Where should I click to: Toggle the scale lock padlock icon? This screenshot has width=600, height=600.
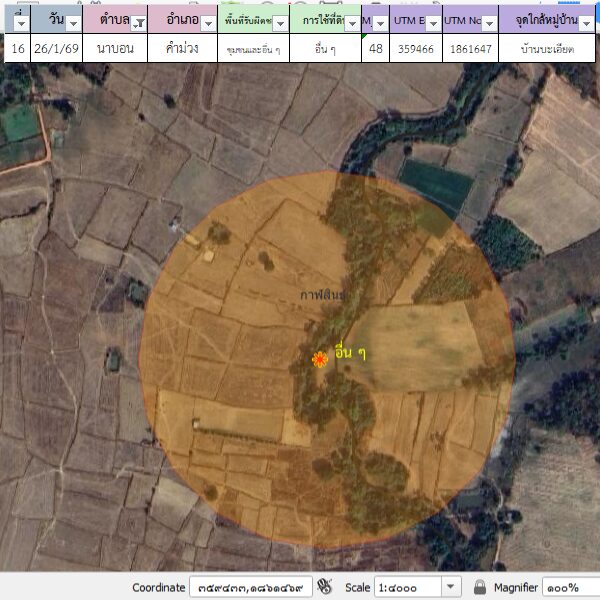[480, 587]
